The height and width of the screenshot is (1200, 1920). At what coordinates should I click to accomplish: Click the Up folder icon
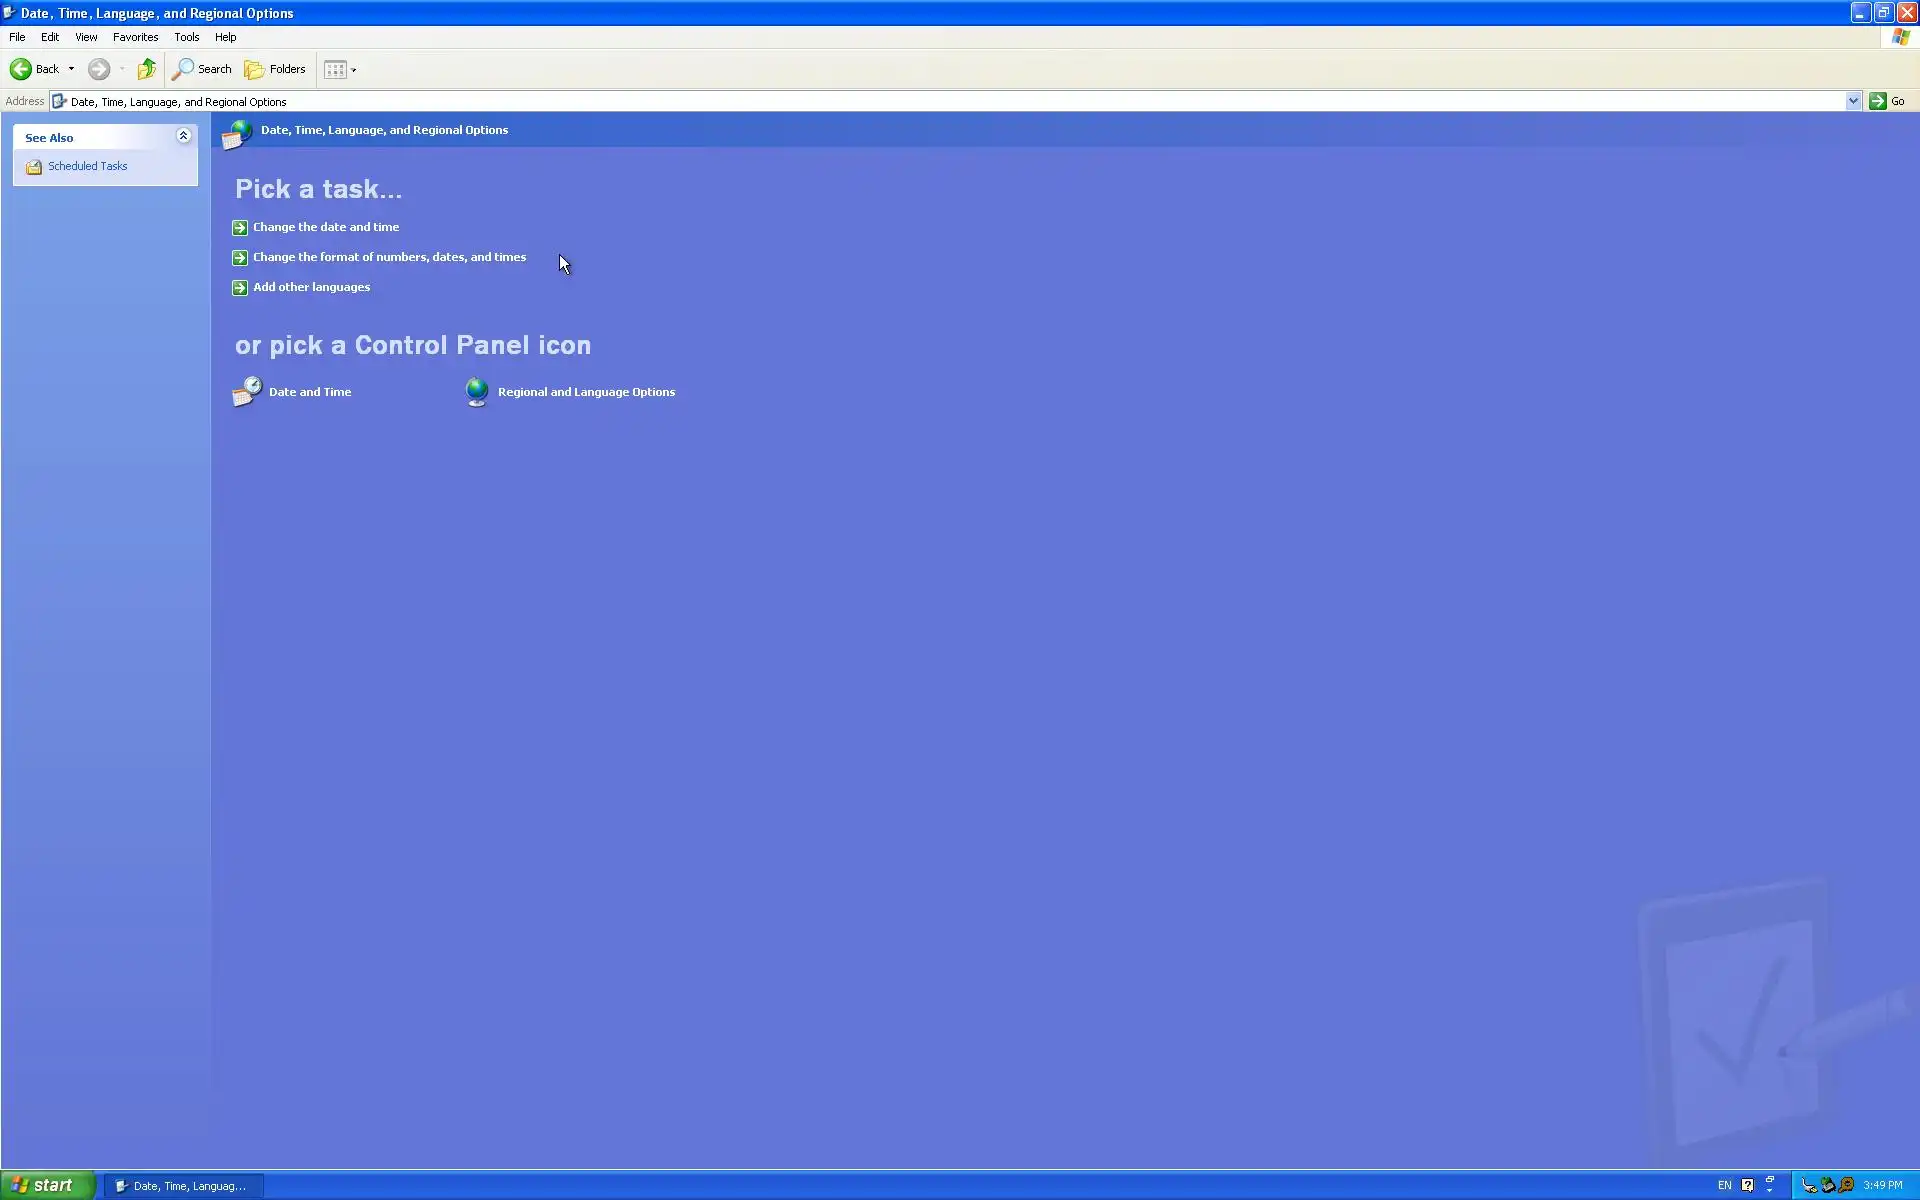tap(147, 69)
